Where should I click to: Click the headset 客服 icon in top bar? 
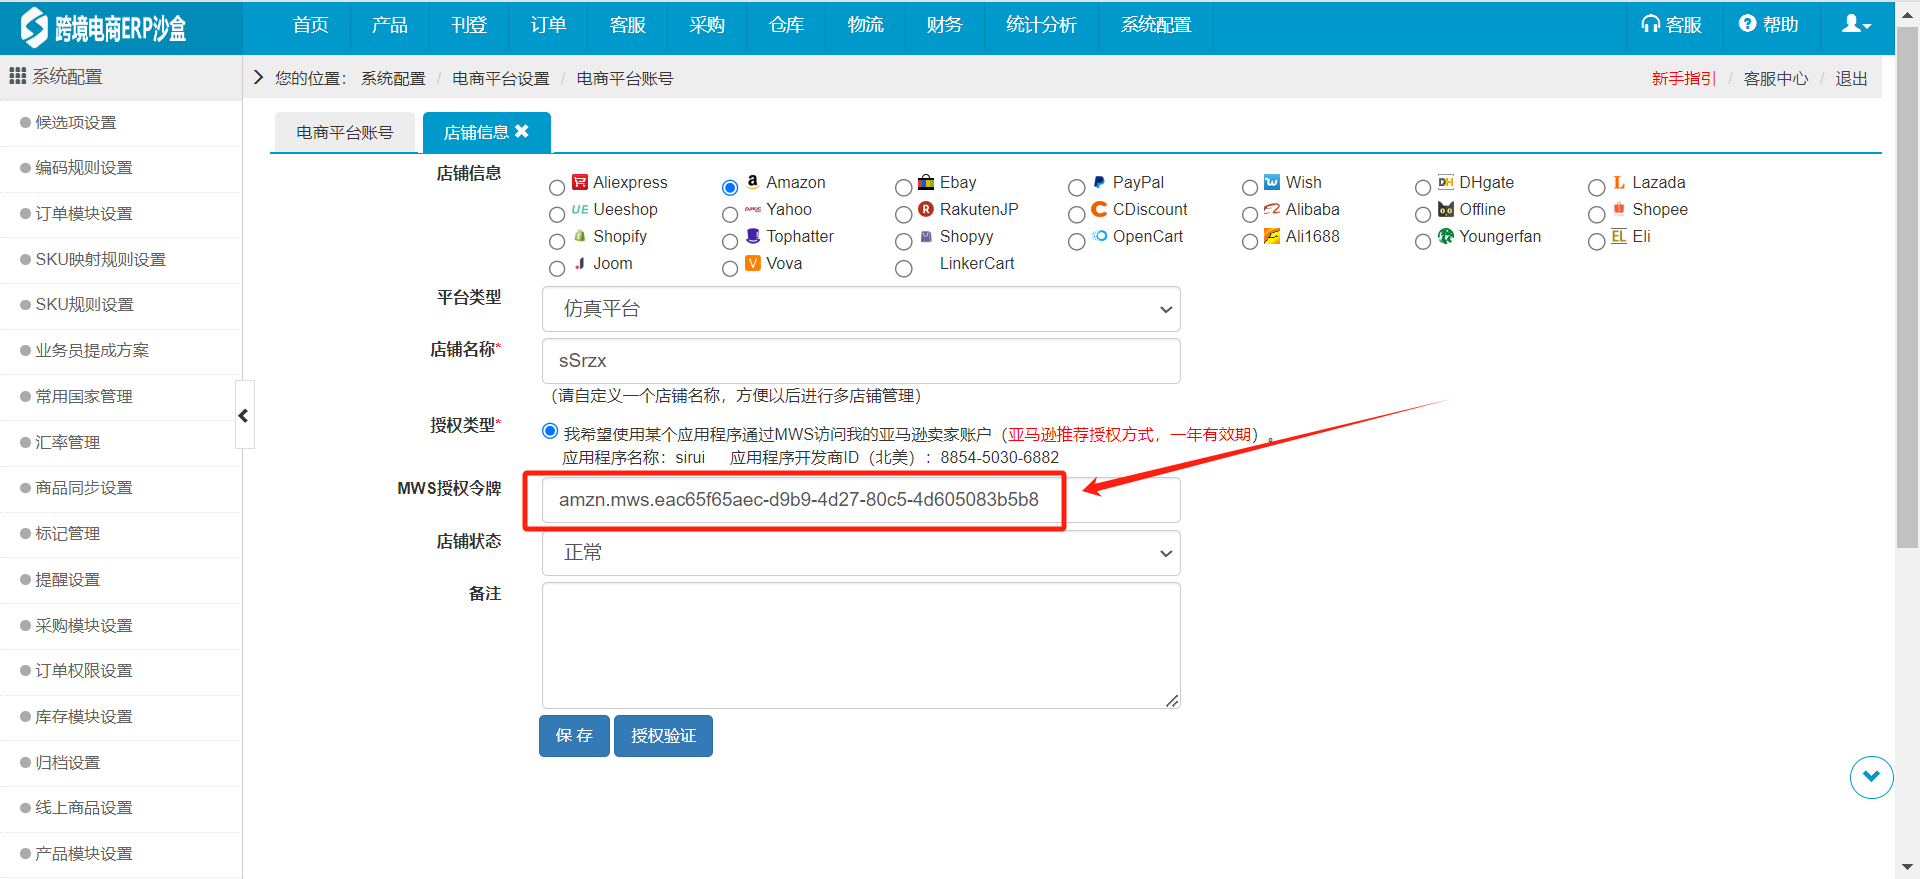coord(1651,25)
